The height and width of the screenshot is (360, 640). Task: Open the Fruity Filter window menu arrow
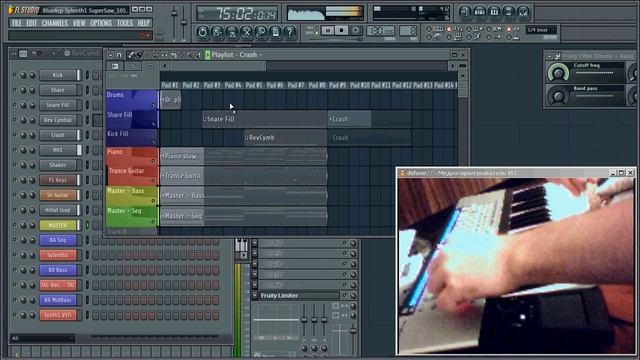coord(549,56)
